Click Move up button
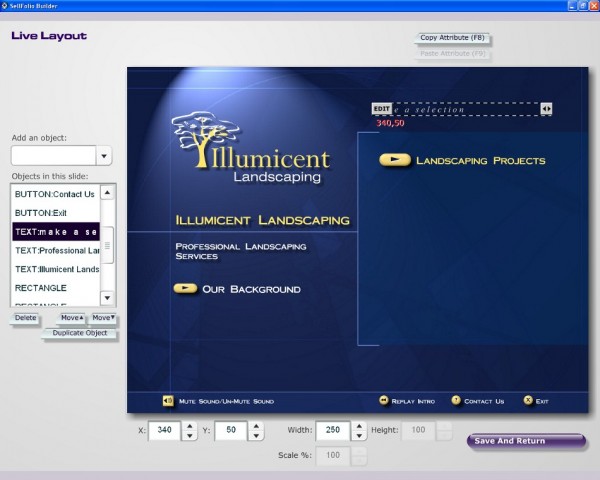Viewport: 600px width, 480px height. coord(72,318)
